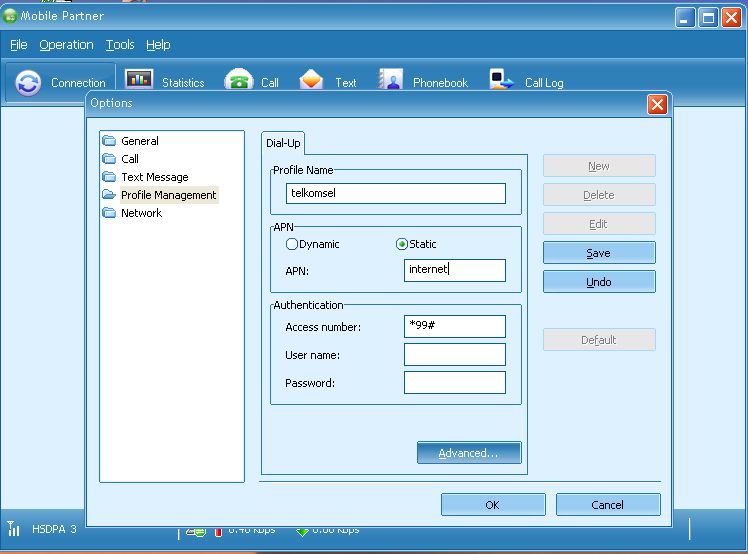Close the Options dialog with red X
The image size is (748, 554).
point(657,105)
